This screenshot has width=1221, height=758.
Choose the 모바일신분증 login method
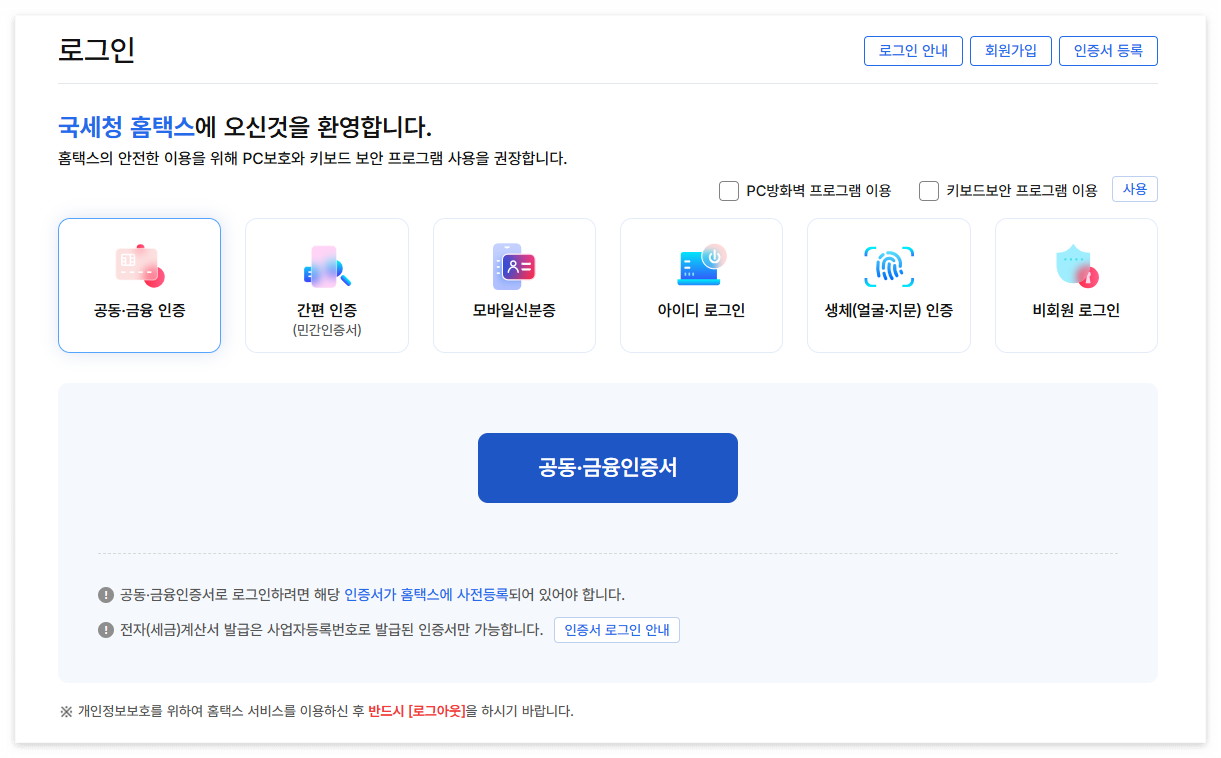pyautogui.click(x=514, y=285)
